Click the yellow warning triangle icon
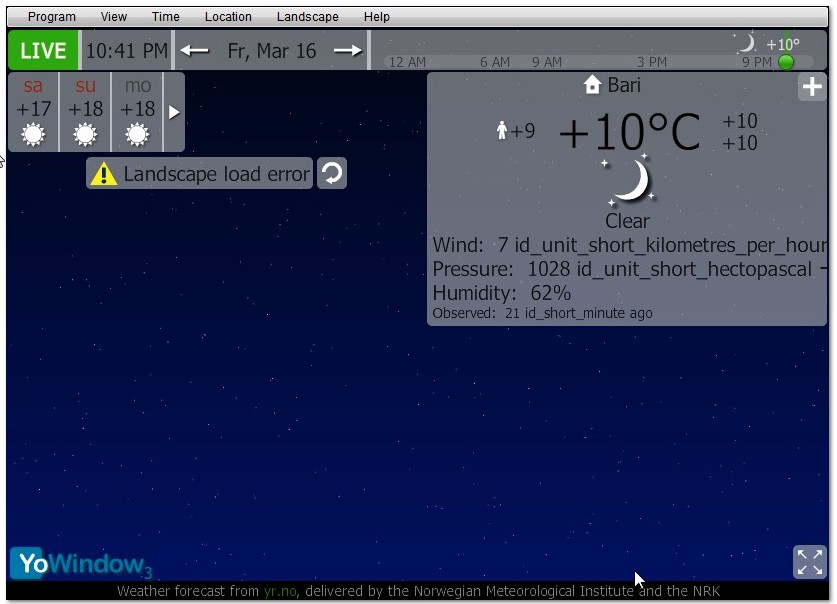The image size is (837, 604). click(x=104, y=174)
